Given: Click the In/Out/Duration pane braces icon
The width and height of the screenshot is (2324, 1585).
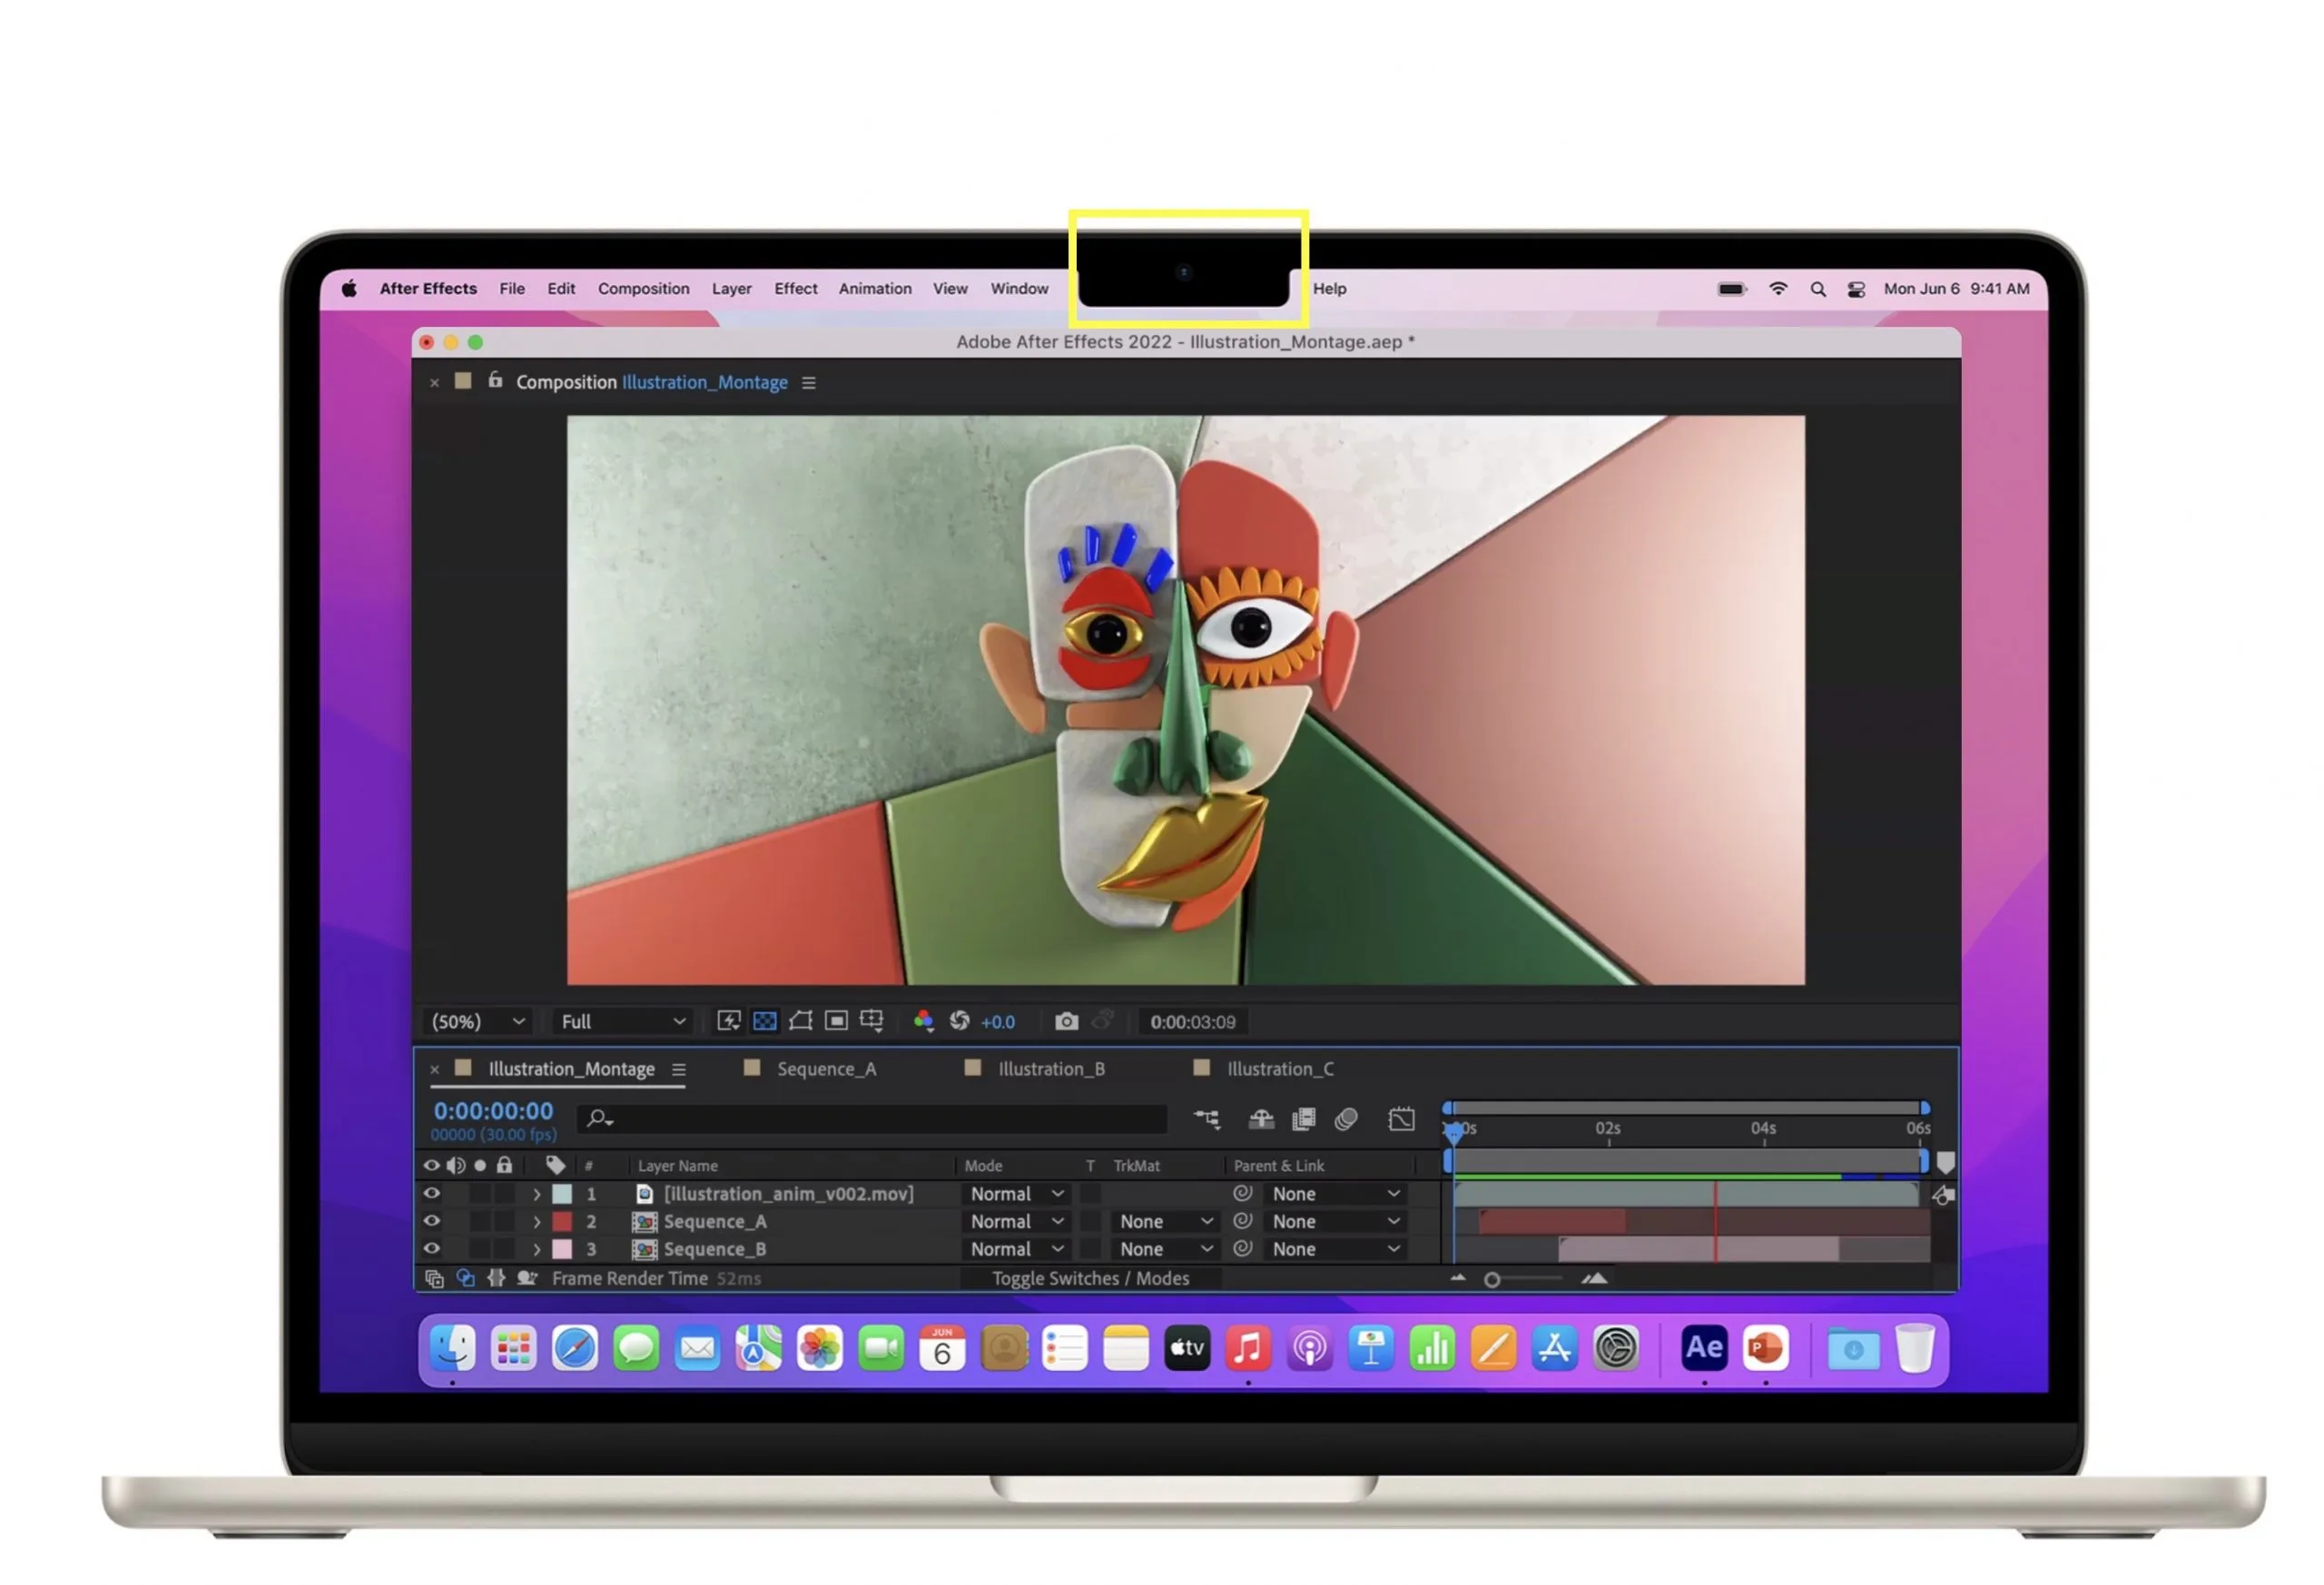Looking at the screenshot, I should click(x=496, y=1279).
